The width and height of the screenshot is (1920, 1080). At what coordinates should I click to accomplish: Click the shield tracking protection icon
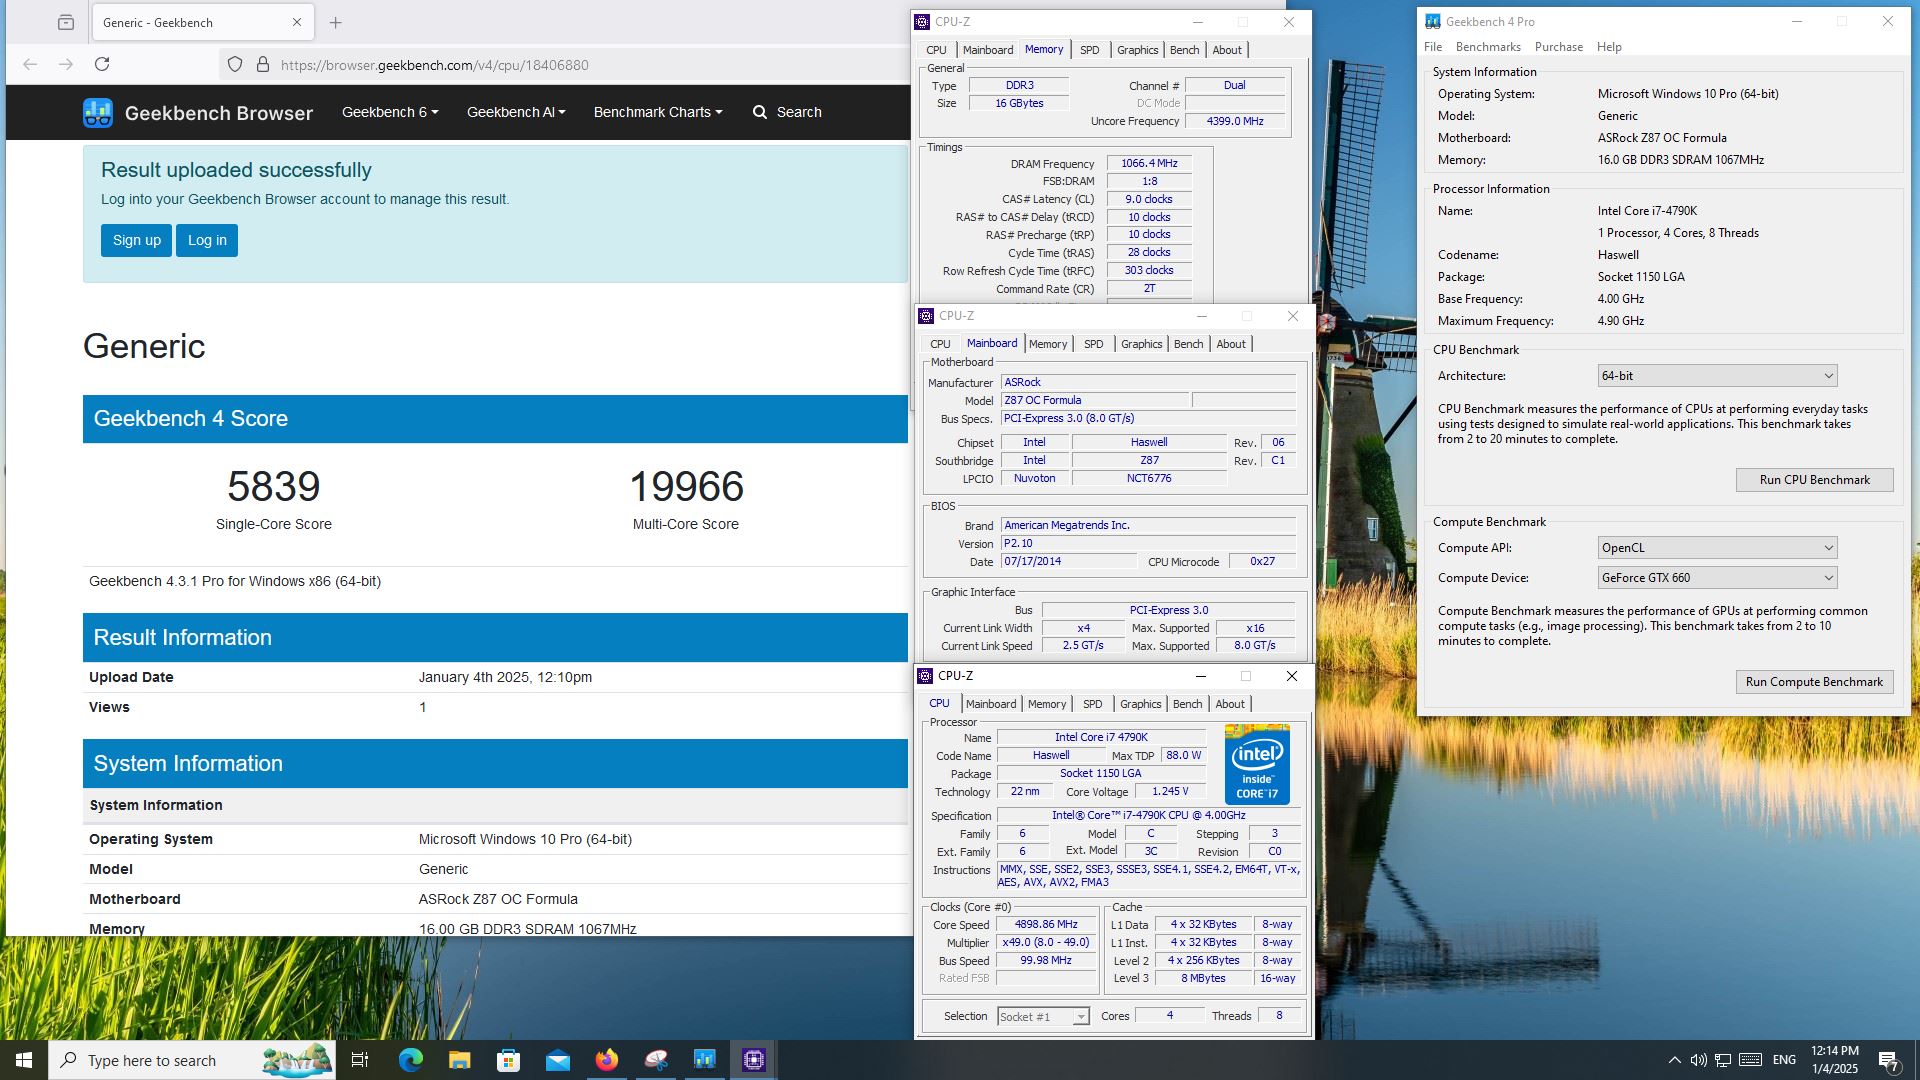point(235,64)
